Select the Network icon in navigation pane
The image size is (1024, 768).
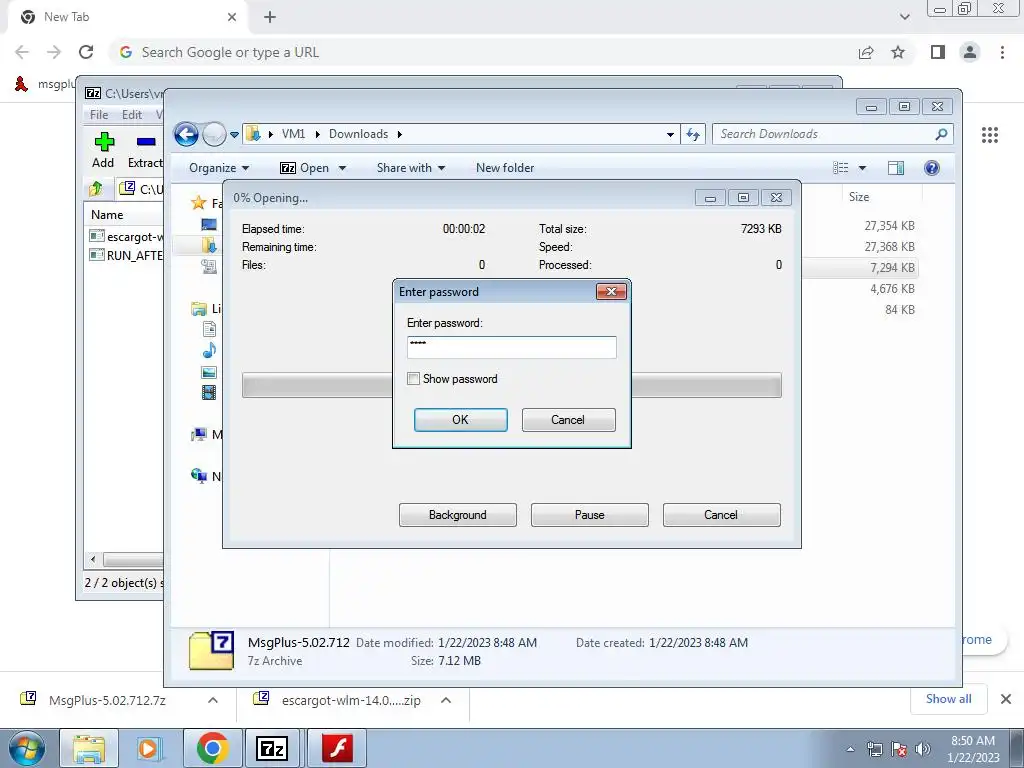tap(199, 476)
